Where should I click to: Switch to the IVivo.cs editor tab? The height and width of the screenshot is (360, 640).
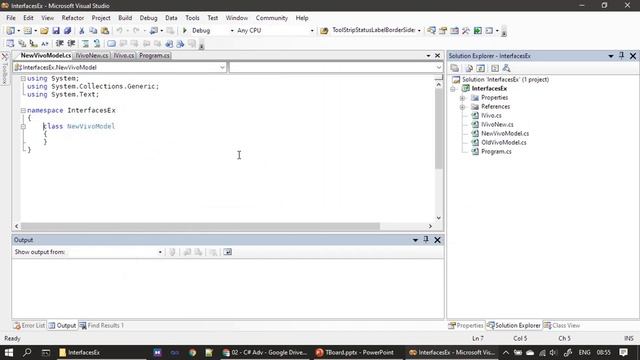click(124, 56)
